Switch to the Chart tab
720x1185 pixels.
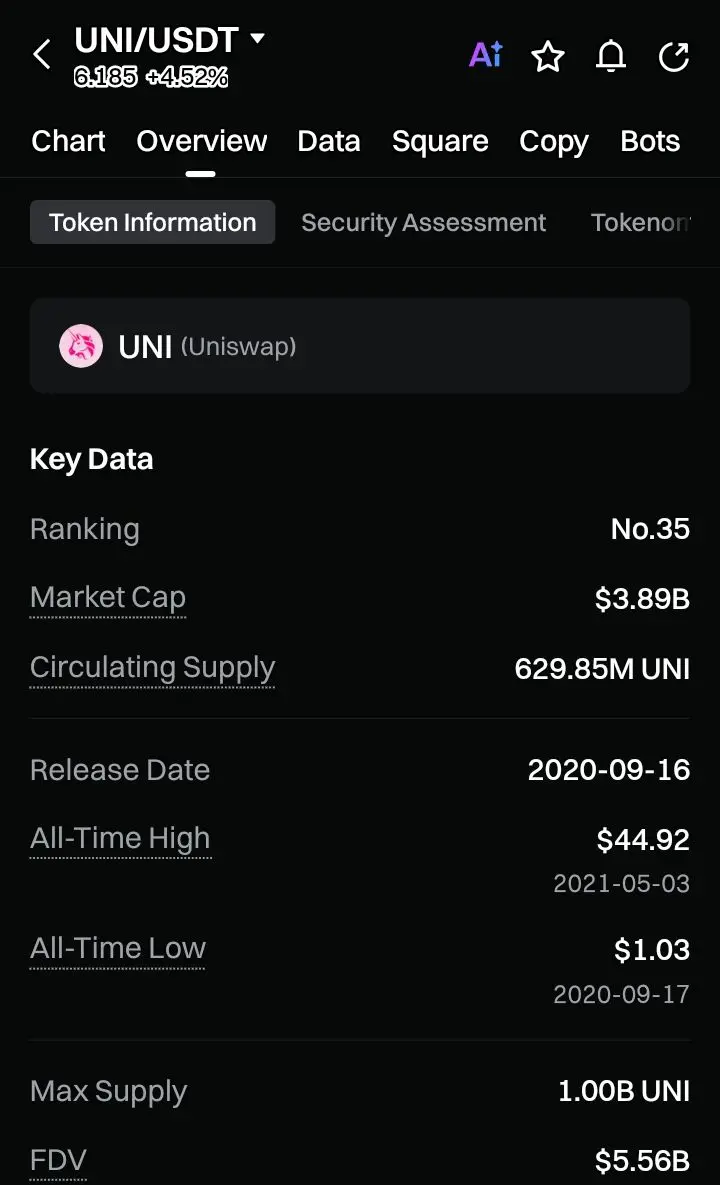coord(68,141)
